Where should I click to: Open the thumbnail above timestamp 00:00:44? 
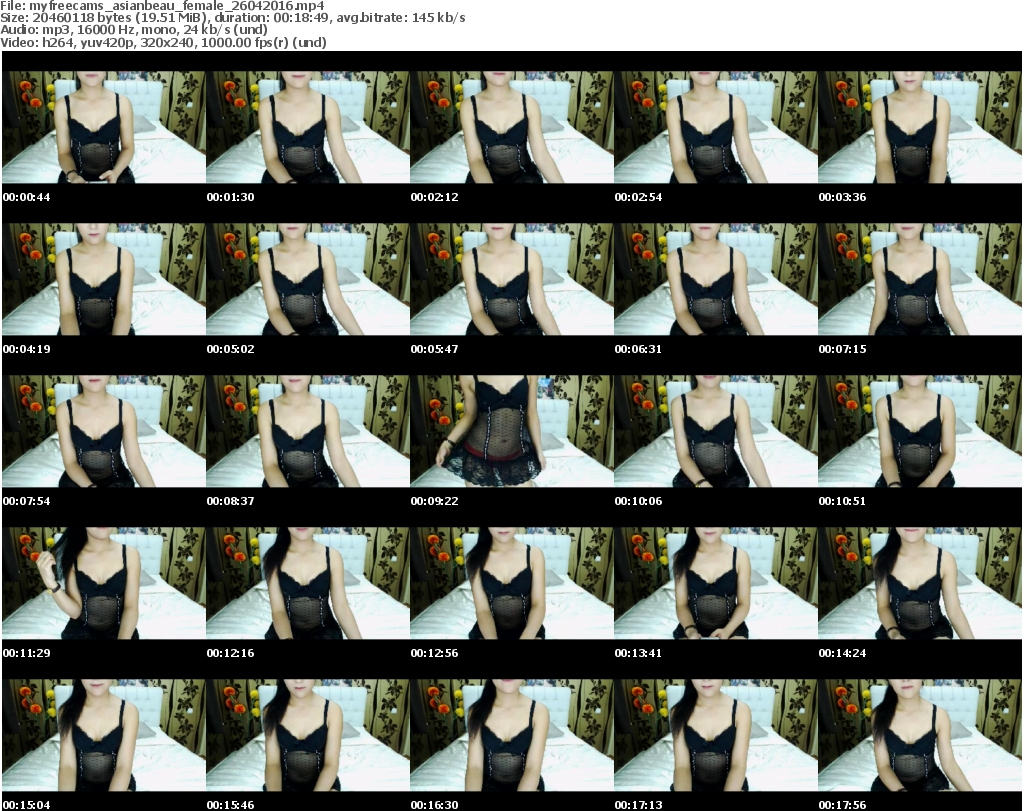tap(104, 127)
